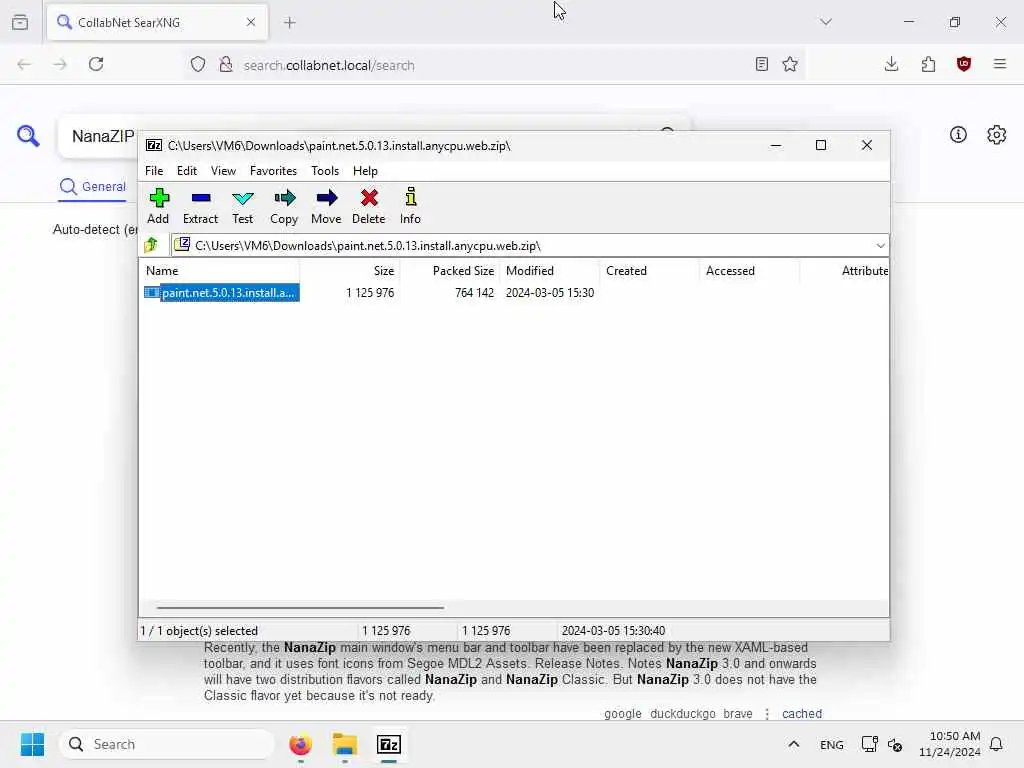The width and height of the screenshot is (1024, 768).
Task: Sort by Size column header
Action: (349, 270)
